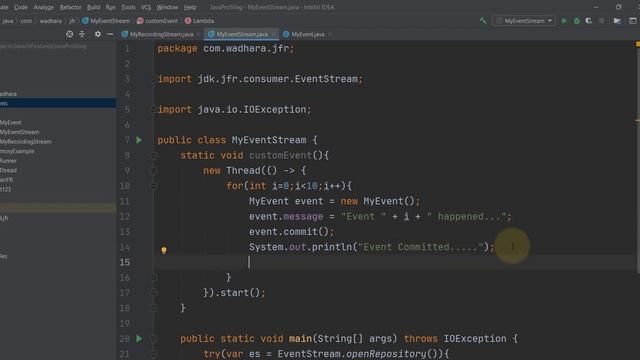Close the MyEvent.java tab

coord(330,34)
